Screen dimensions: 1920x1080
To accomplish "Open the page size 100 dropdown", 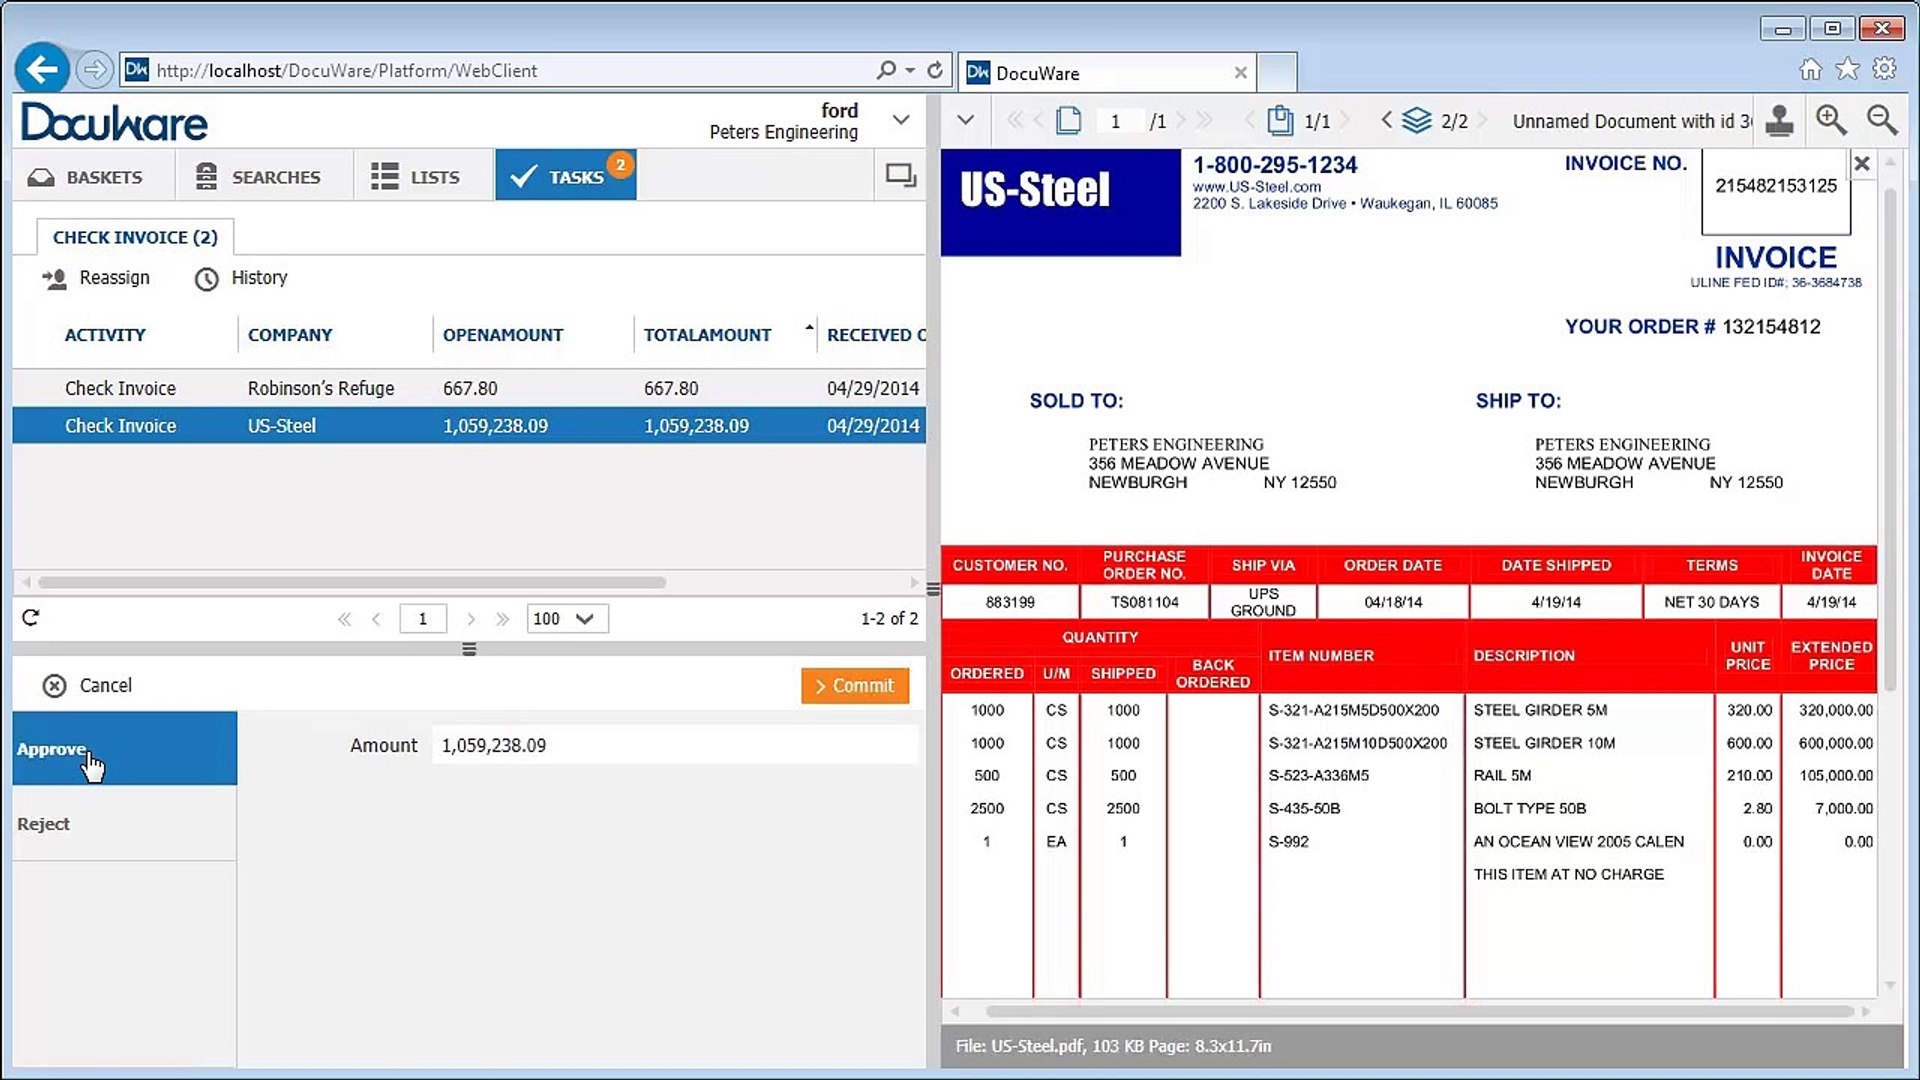I will pos(567,619).
